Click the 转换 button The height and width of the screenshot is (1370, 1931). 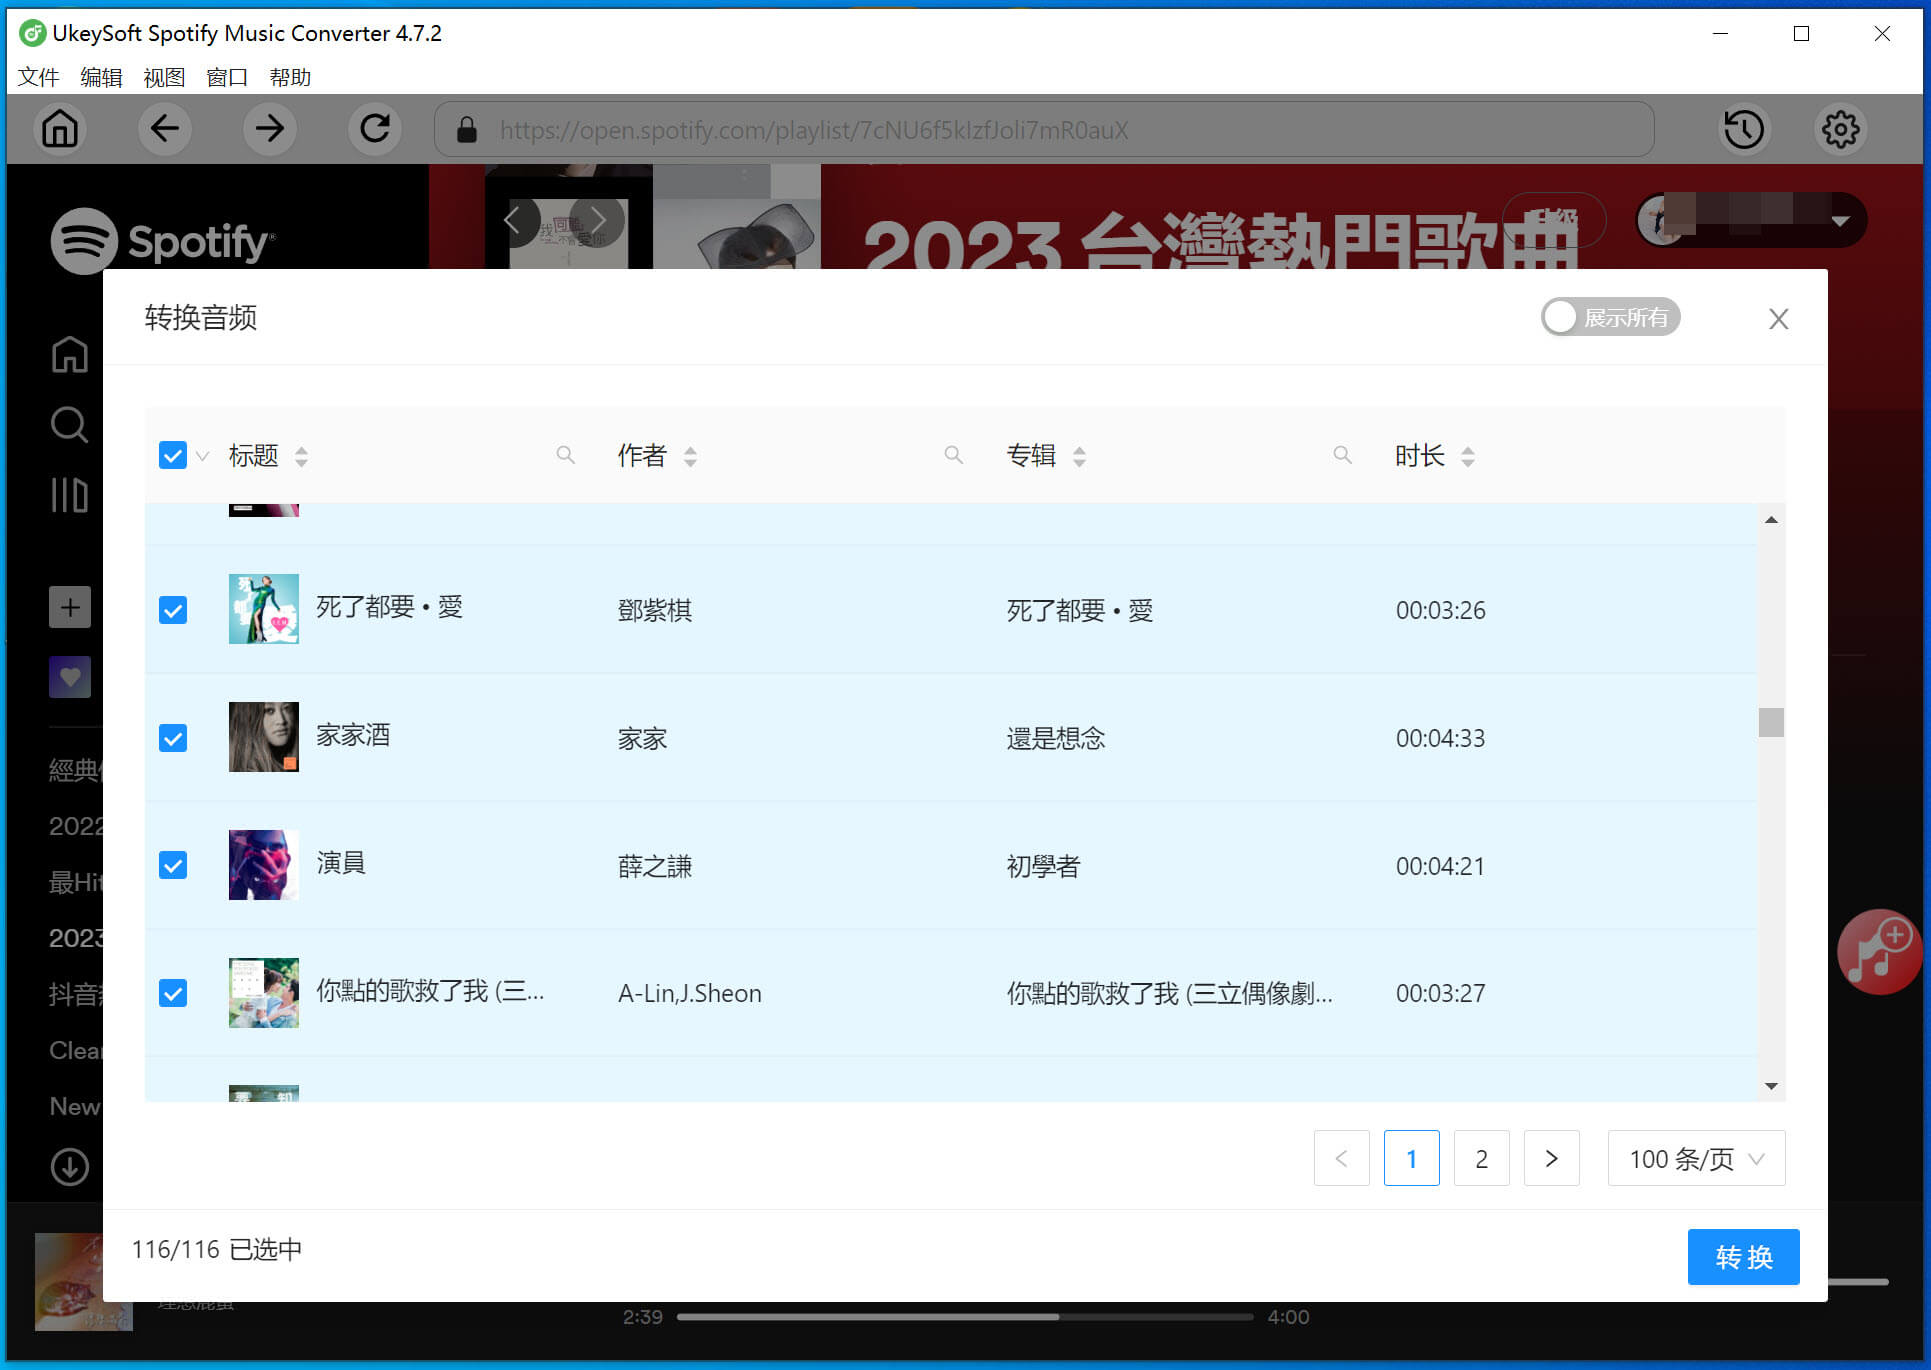(1743, 1257)
